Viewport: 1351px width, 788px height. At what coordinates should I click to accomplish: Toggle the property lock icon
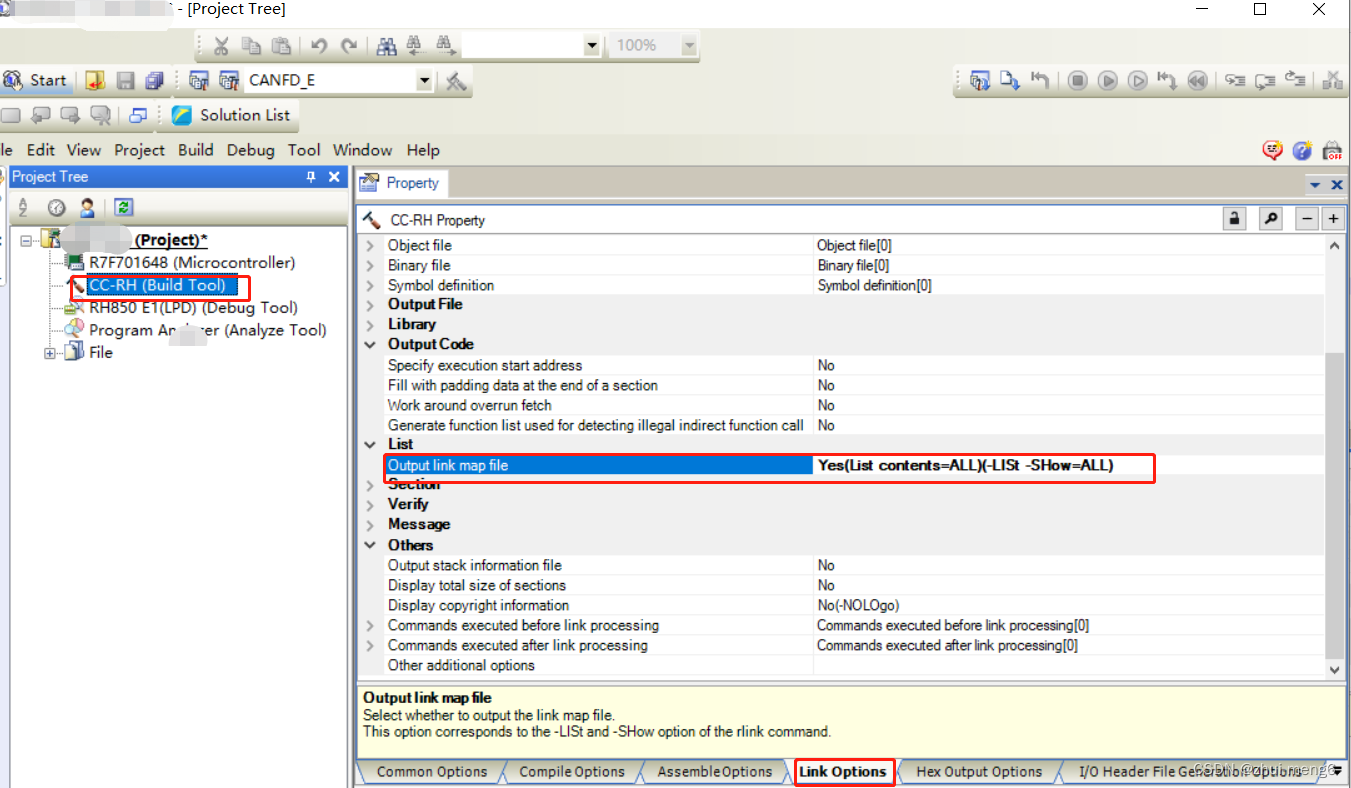tap(1235, 219)
